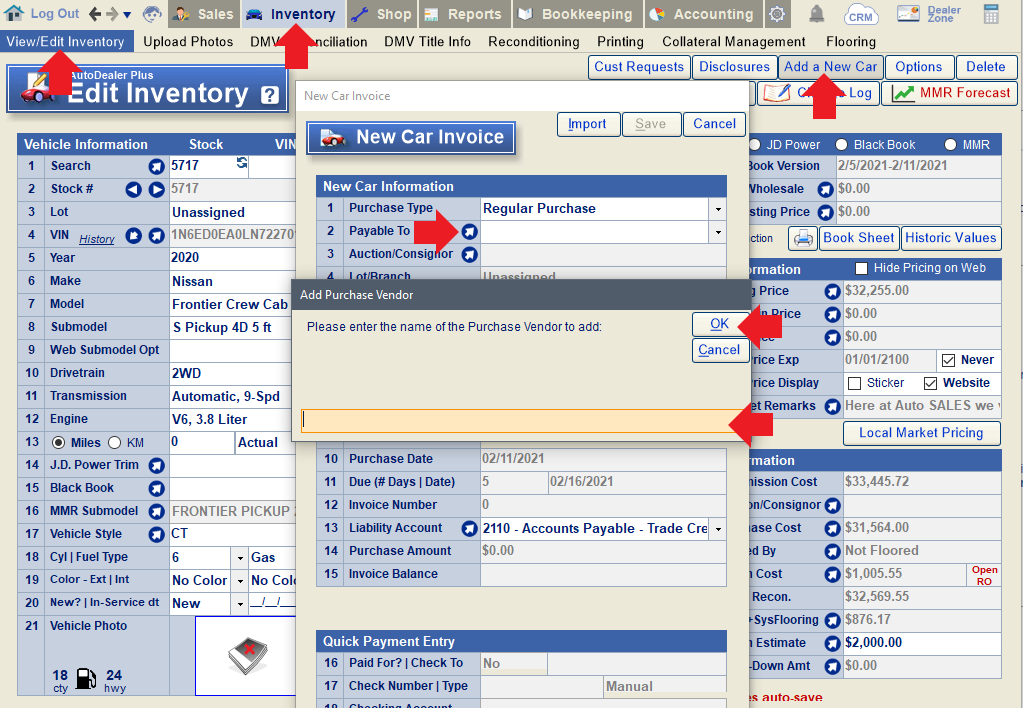Open the Collateral Management menu
Image resolution: width=1023 pixels, height=708 pixels.
(x=733, y=42)
